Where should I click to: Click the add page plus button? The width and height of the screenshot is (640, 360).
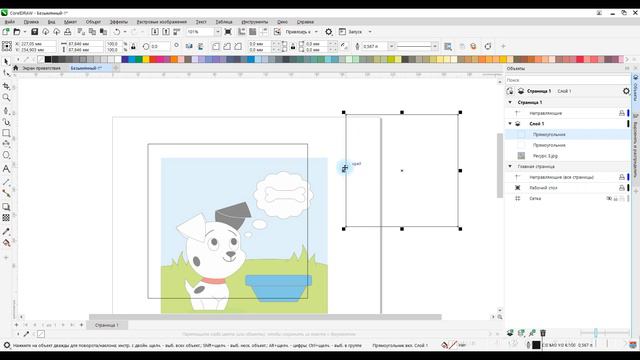pos(81,325)
